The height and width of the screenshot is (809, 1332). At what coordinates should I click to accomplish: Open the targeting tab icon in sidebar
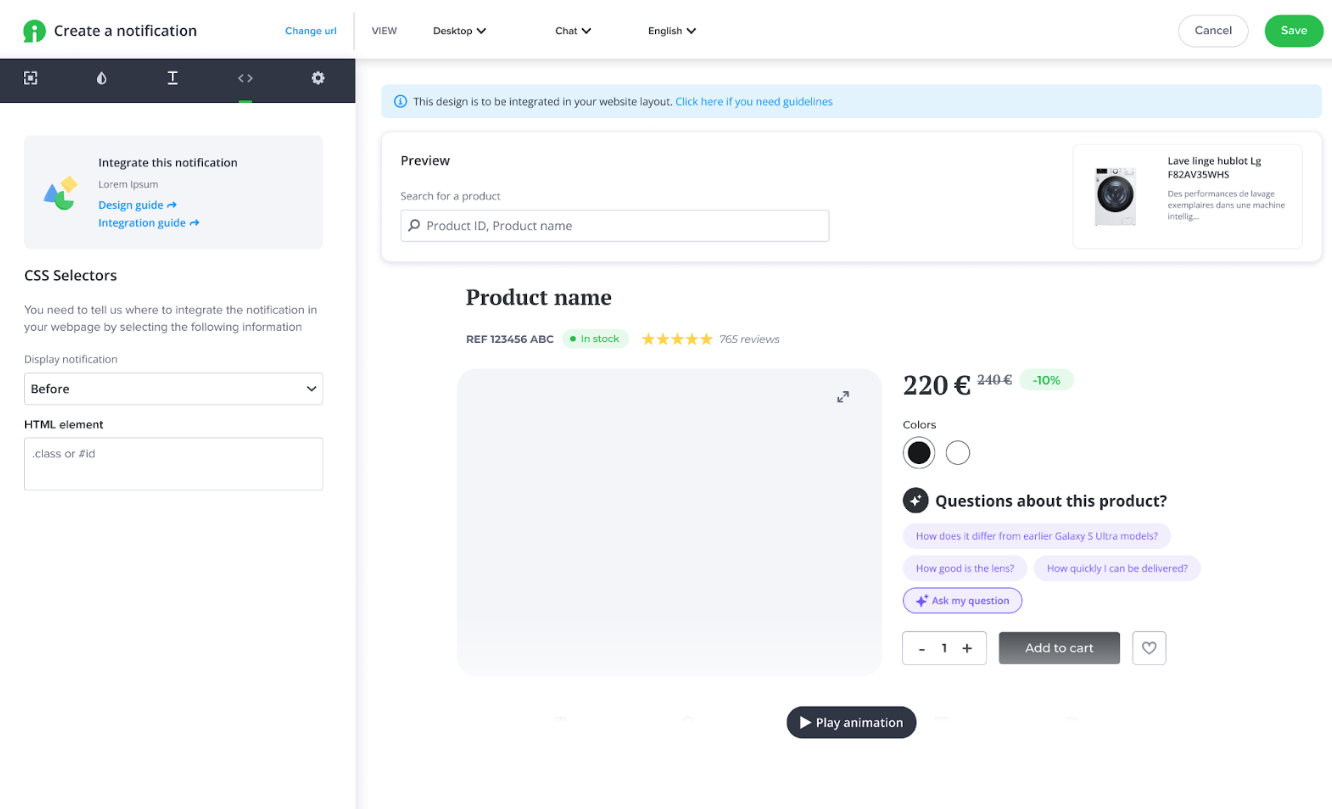31,78
